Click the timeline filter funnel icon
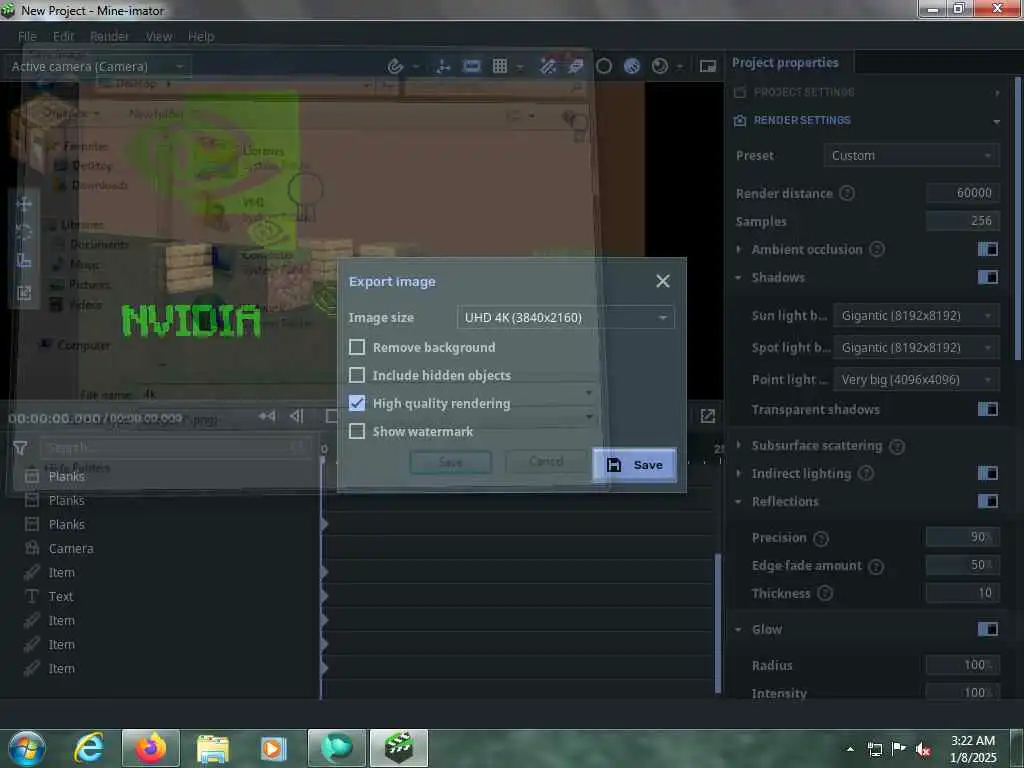The image size is (1024, 768). [20, 447]
